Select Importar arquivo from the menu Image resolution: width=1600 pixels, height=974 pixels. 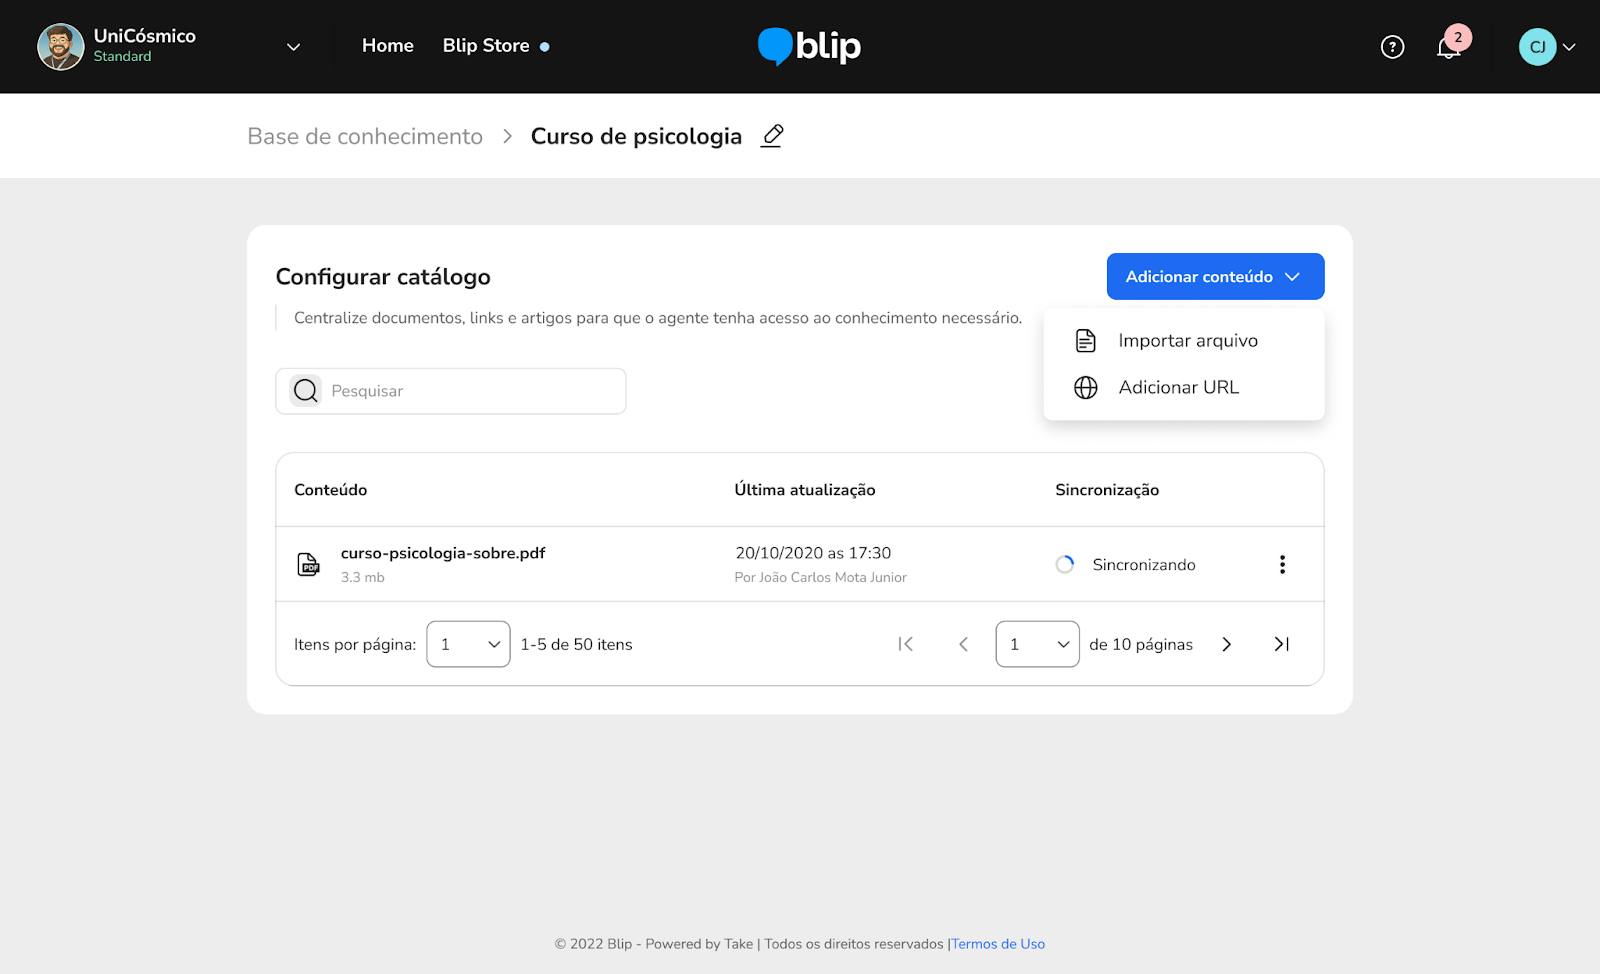pyautogui.click(x=1187, y=341)
